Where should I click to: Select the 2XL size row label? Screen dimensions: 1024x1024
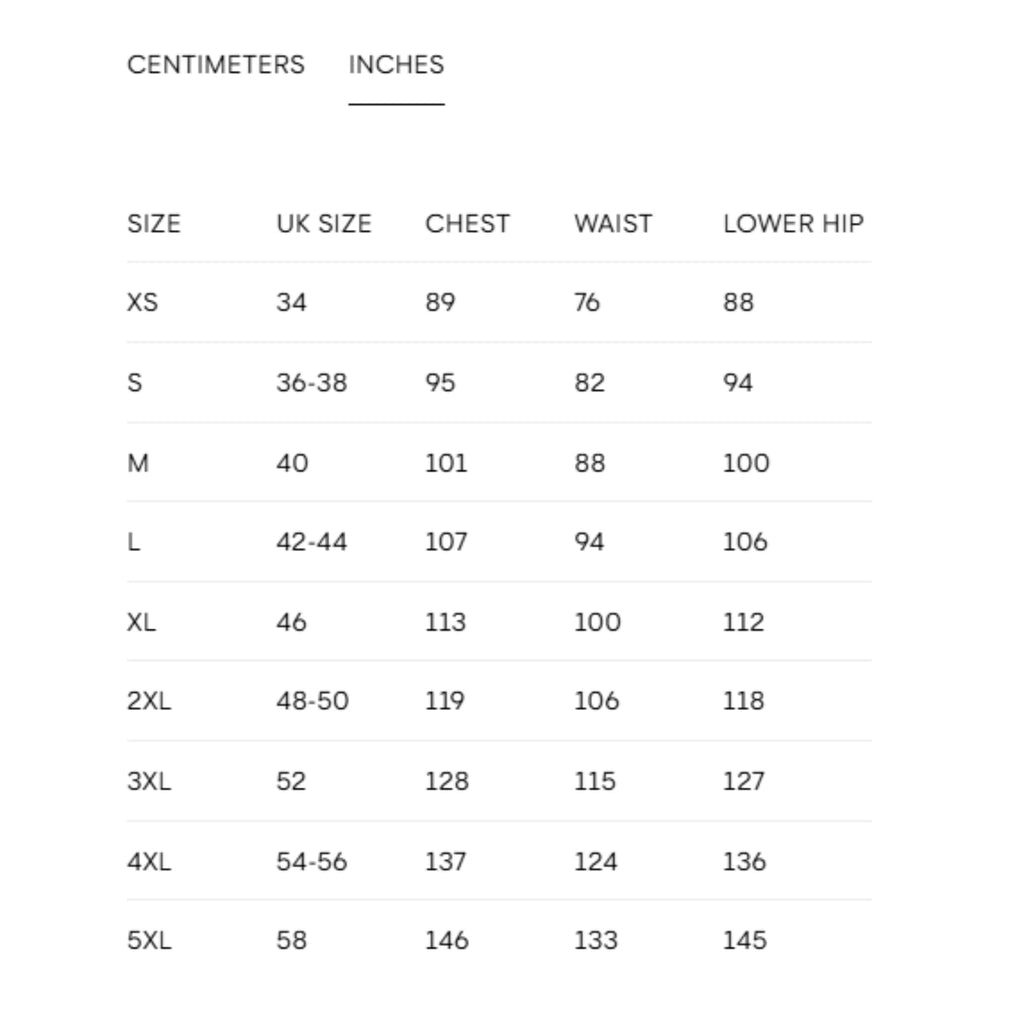(149, 701)
